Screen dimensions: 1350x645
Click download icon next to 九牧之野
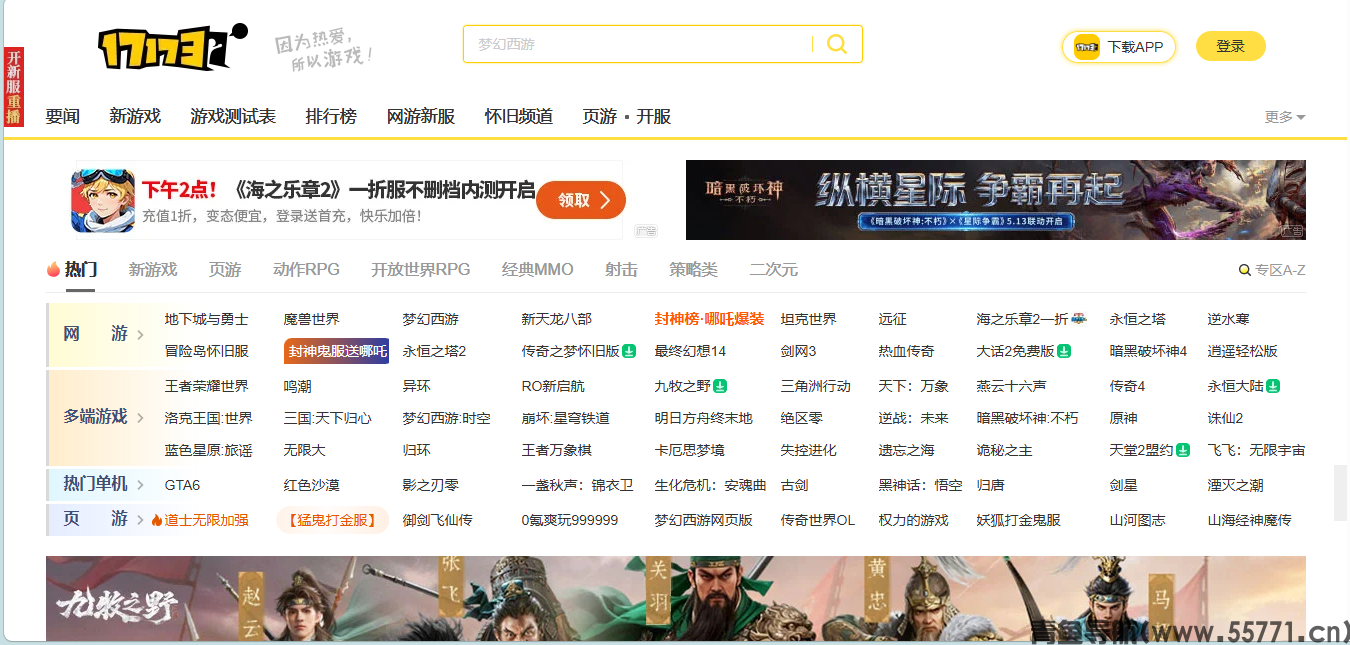(720, 386)
